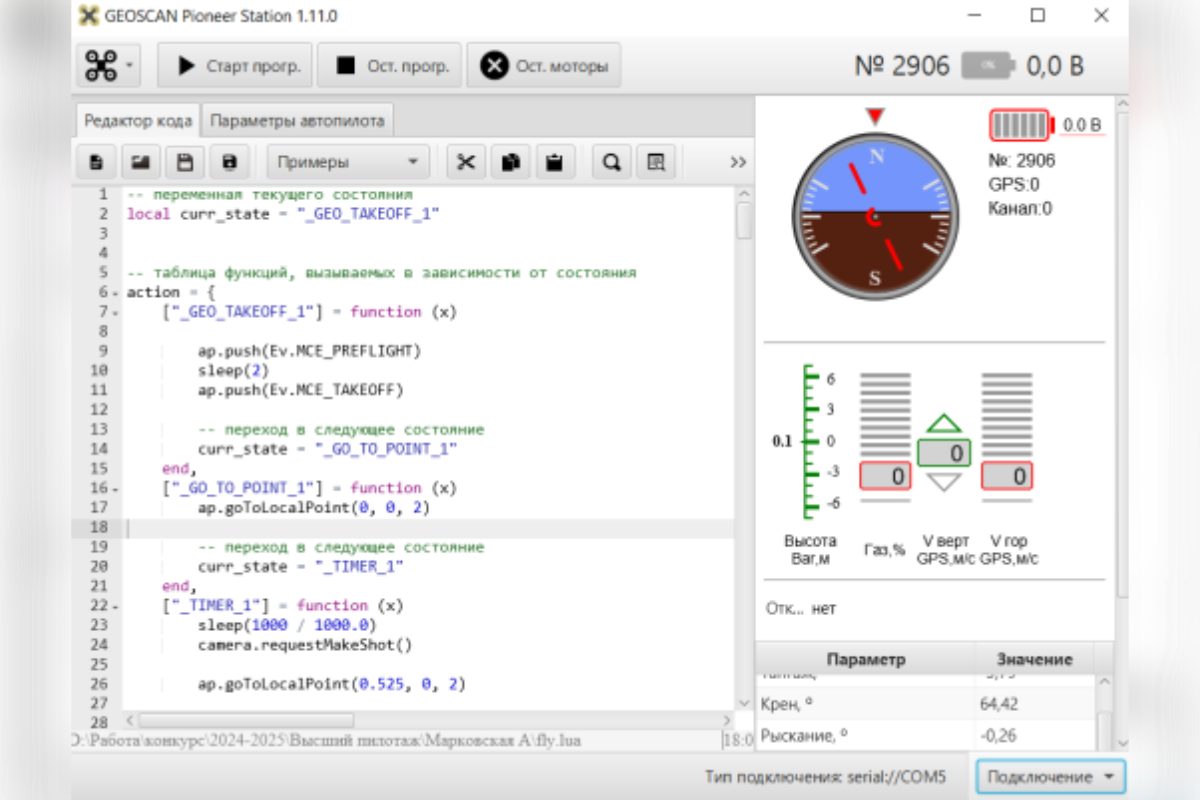Image resolution: width=1200 pixels, height=800 pixels.
Task: Click the code editor horizontal scrollbar
Action: pos(245,720)
